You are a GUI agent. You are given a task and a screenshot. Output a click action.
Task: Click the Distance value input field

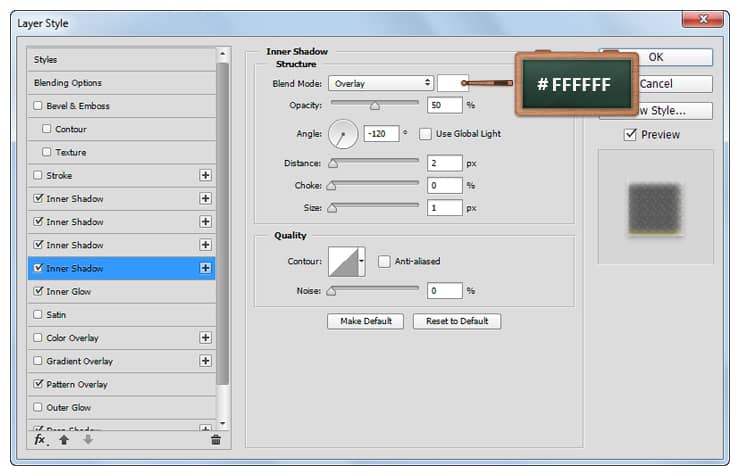pyautogui.click(x=445, y=163)
